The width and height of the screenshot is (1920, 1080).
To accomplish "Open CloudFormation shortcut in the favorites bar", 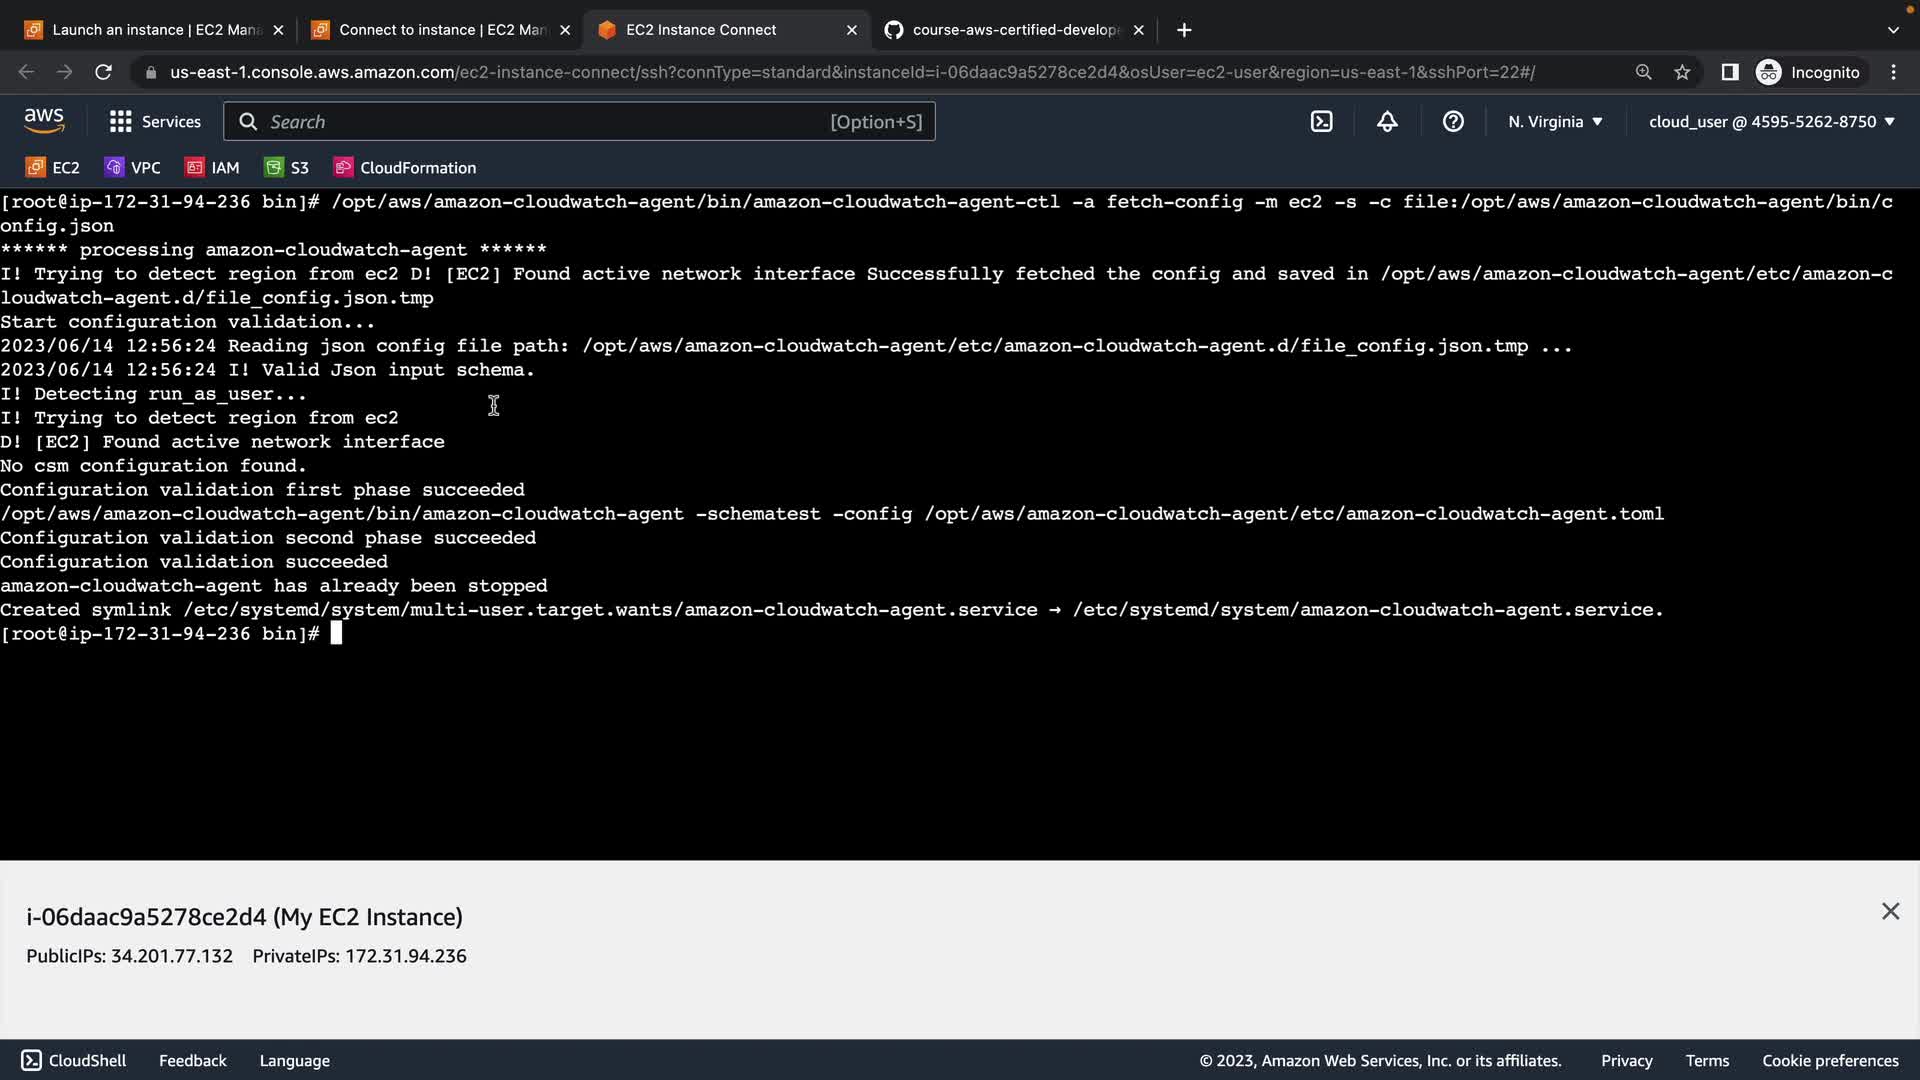I will [x=405, y=168].
